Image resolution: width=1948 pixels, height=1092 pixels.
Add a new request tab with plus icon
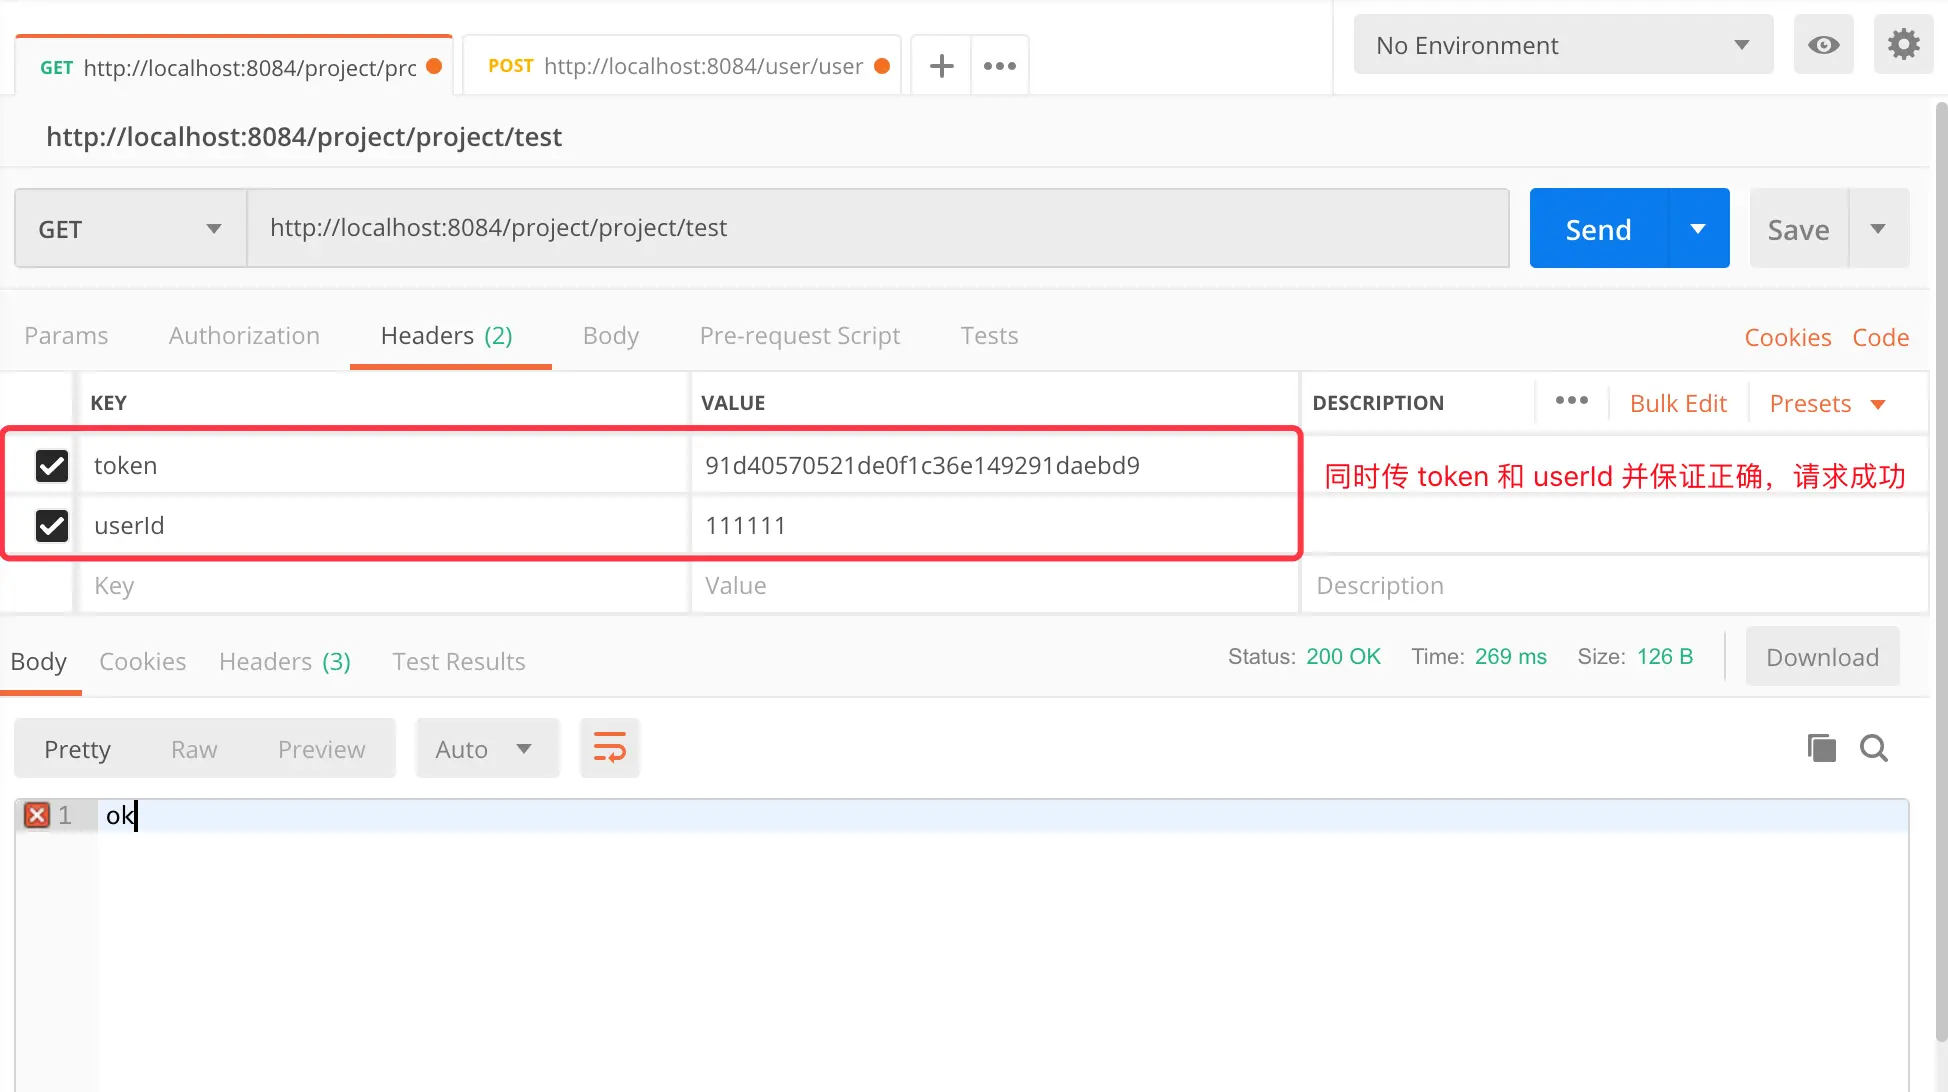(941, 66)
